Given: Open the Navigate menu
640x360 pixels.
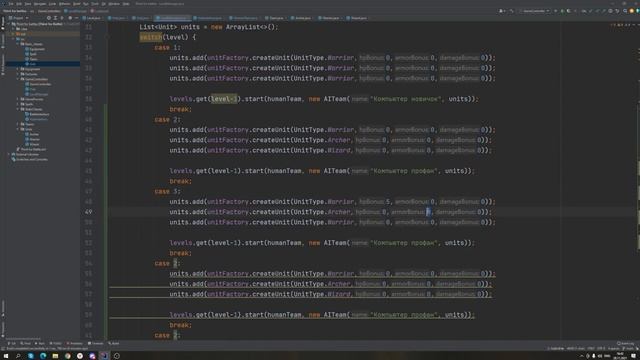Looking at the screenshot, I should click(x=40, y=4).
